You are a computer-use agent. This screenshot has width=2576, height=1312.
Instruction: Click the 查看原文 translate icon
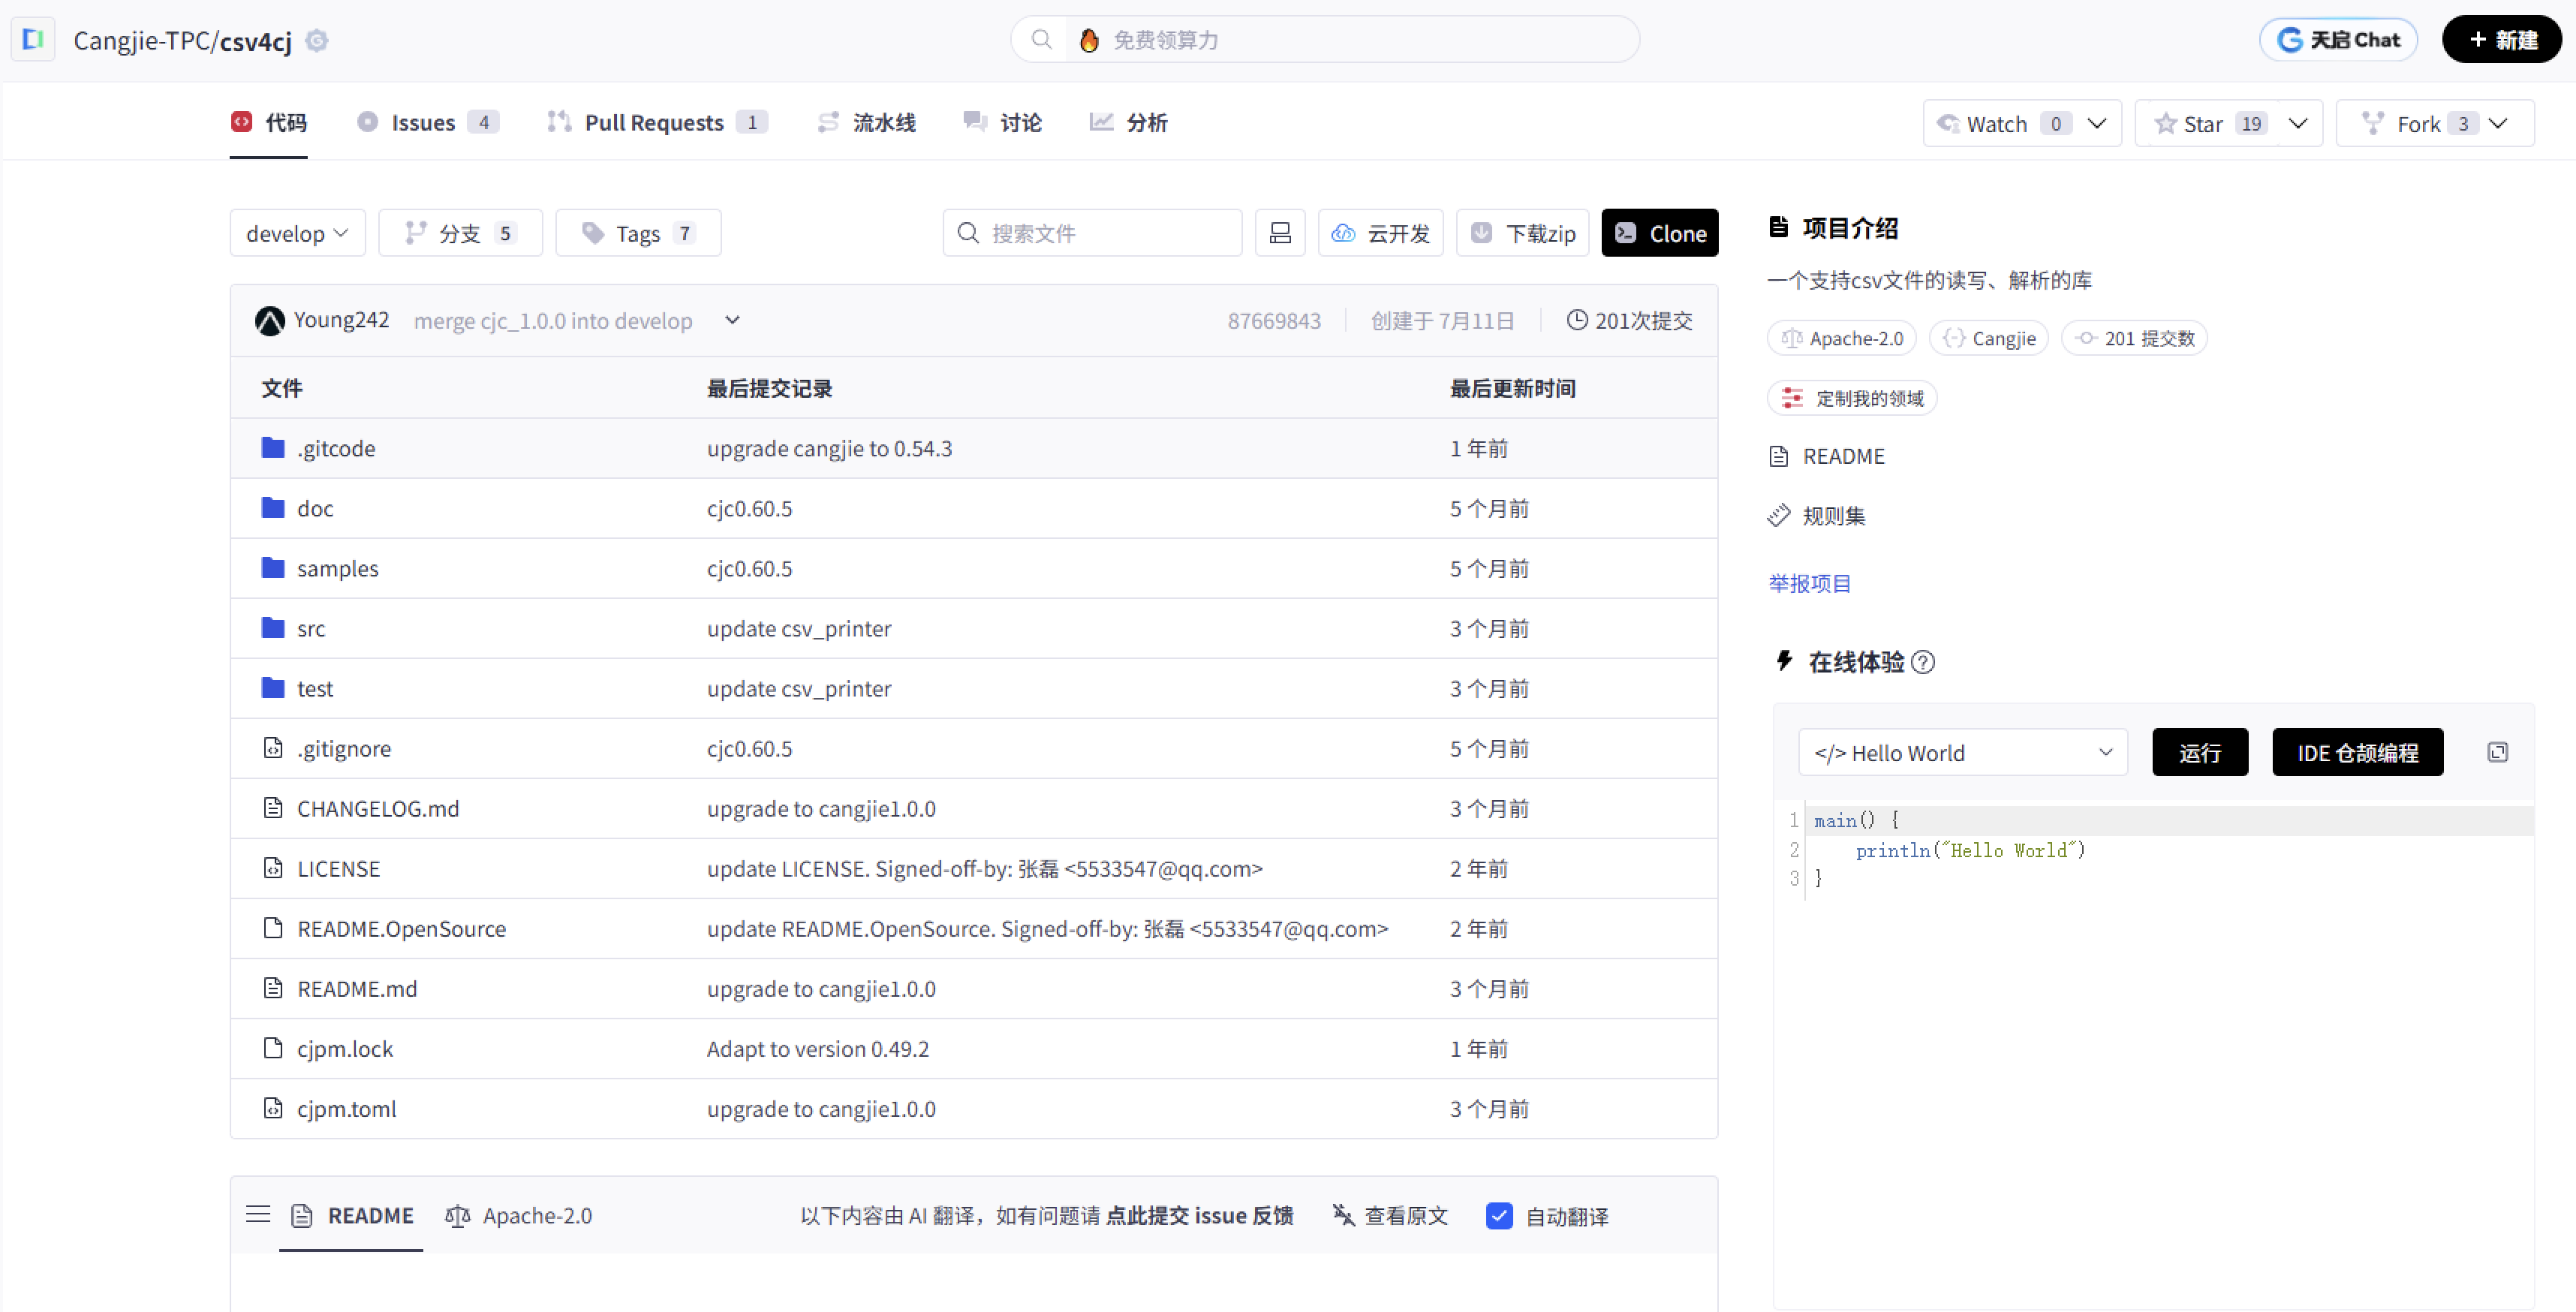pos(1343,1215)
